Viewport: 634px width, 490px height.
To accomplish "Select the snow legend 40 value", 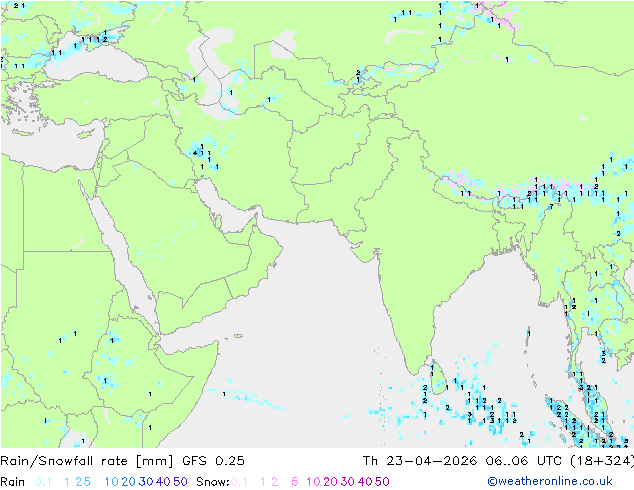I will (x=365, y=482).
